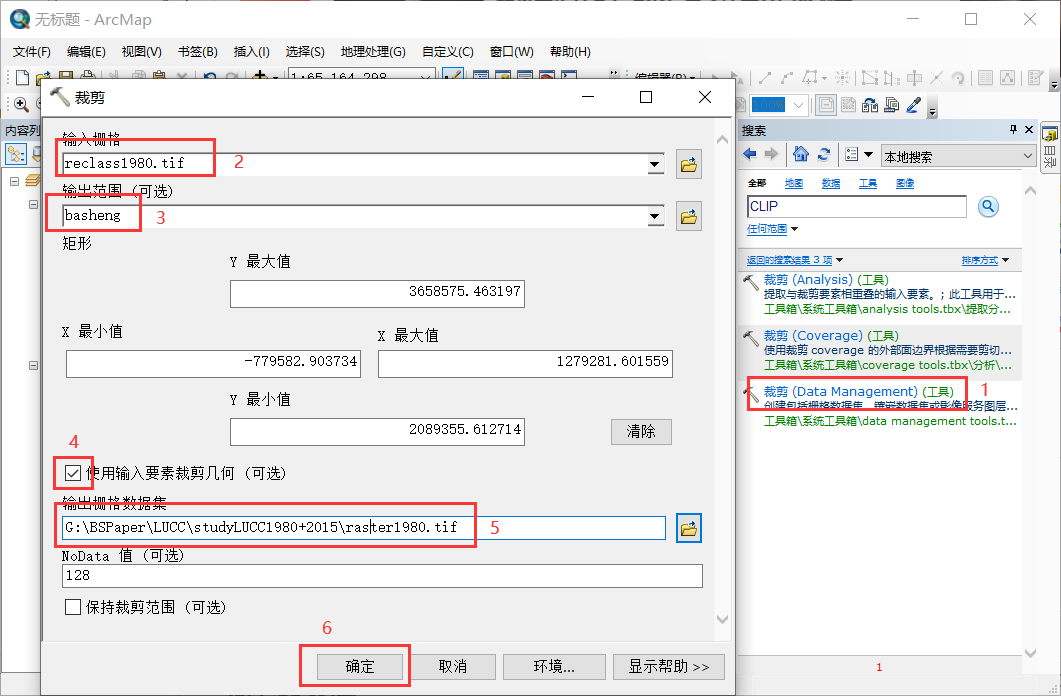The width and height of the screenshot is (1061, 696).
Task: Switch to 图像 search filter tab
Action: [x=905, y=183]
